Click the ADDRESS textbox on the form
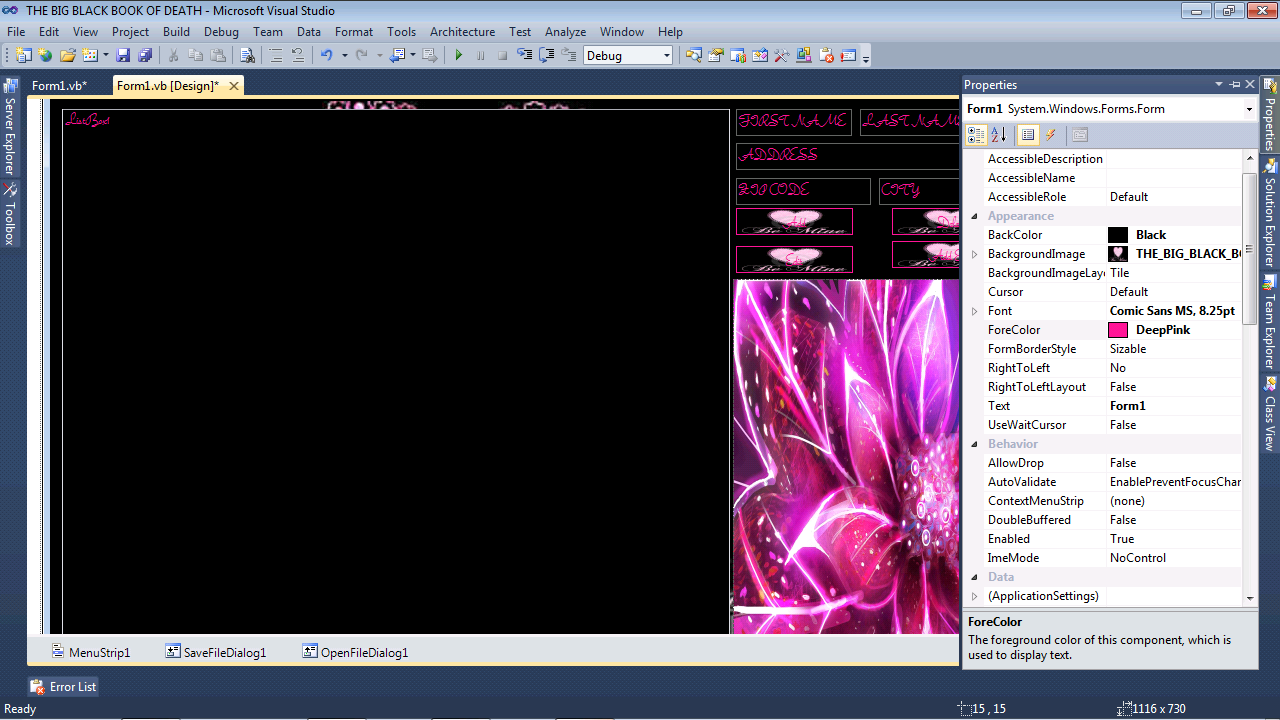The width and height of the screenshot is (1280, 720). 848,156
